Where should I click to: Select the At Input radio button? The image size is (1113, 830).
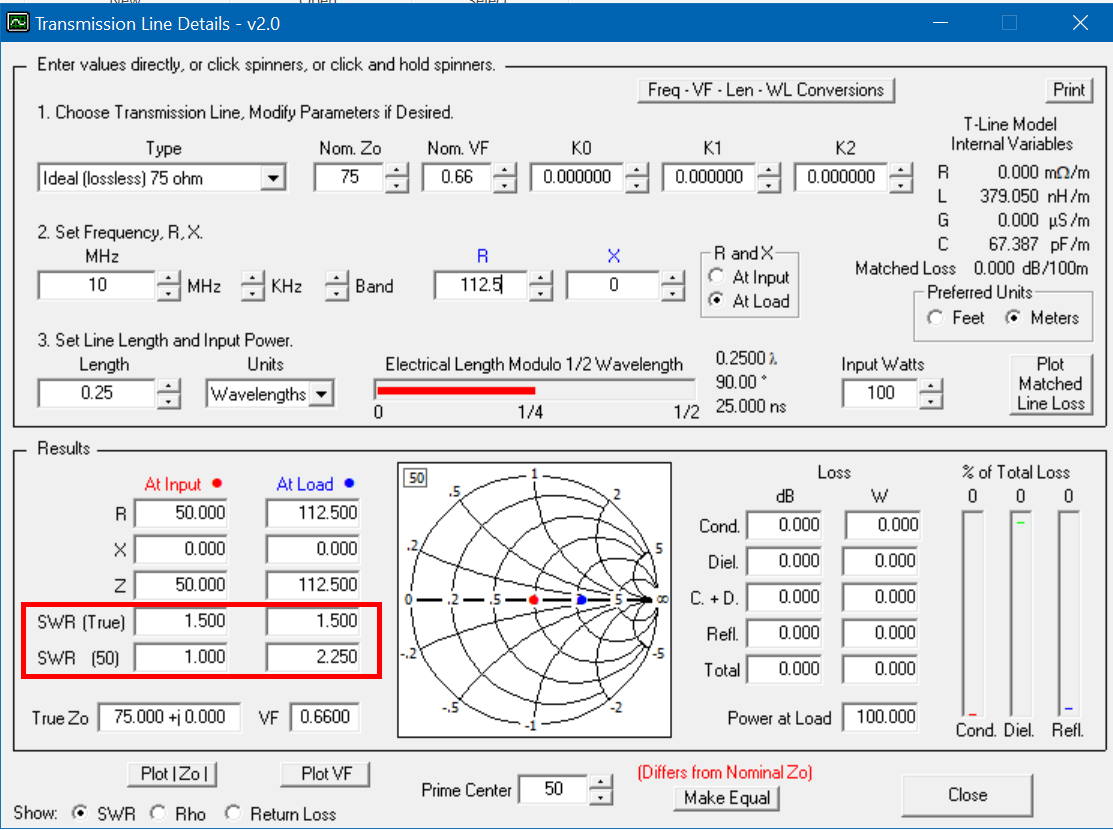716,277
